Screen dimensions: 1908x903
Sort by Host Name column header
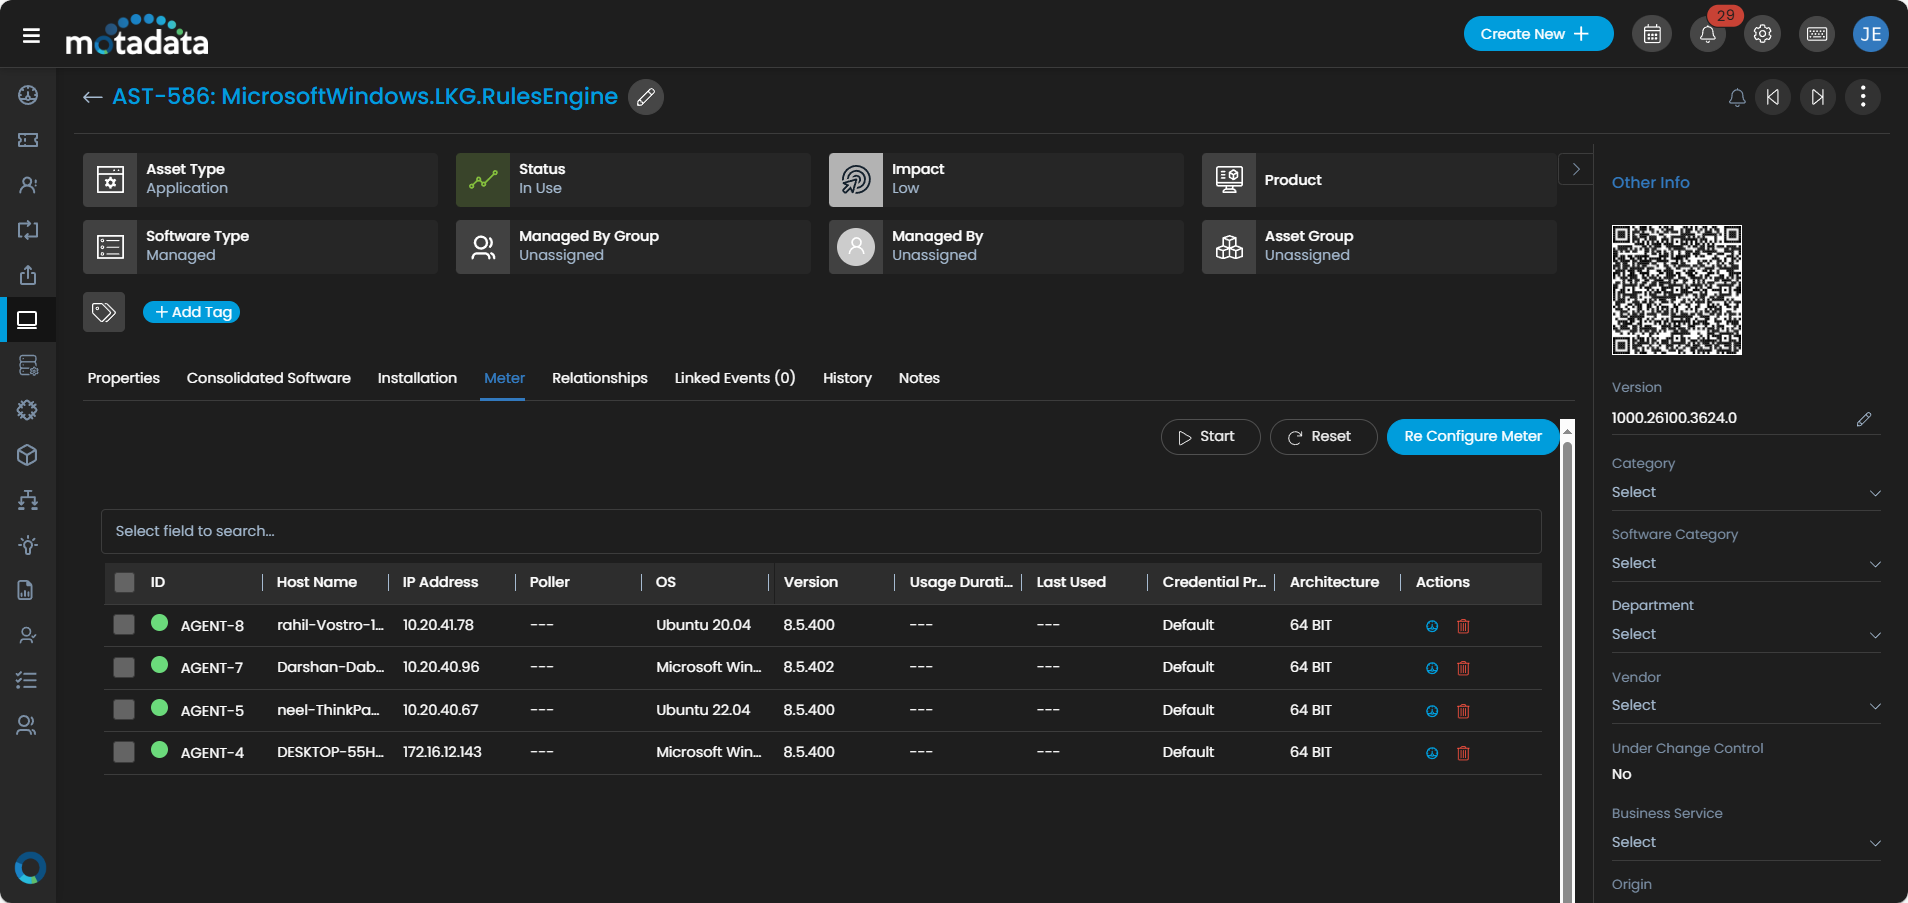point(317,582)
